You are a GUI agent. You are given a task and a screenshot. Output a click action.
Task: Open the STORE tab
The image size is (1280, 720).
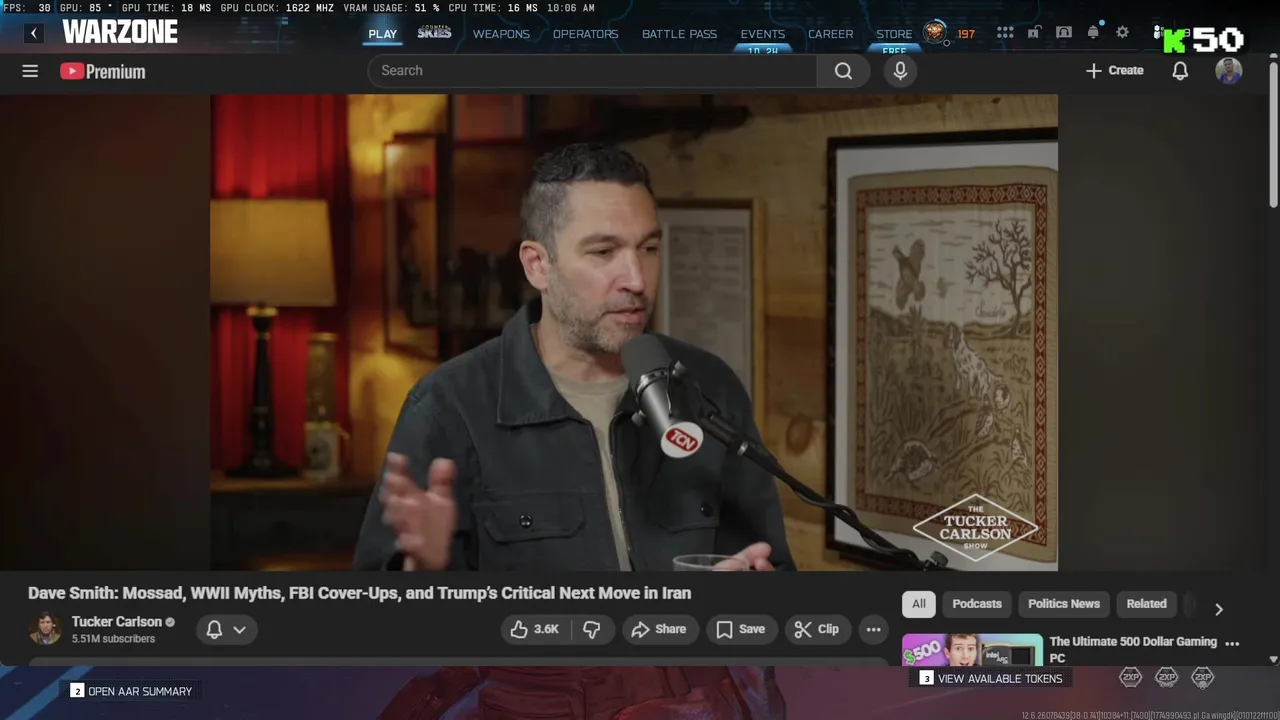[894, 34]
